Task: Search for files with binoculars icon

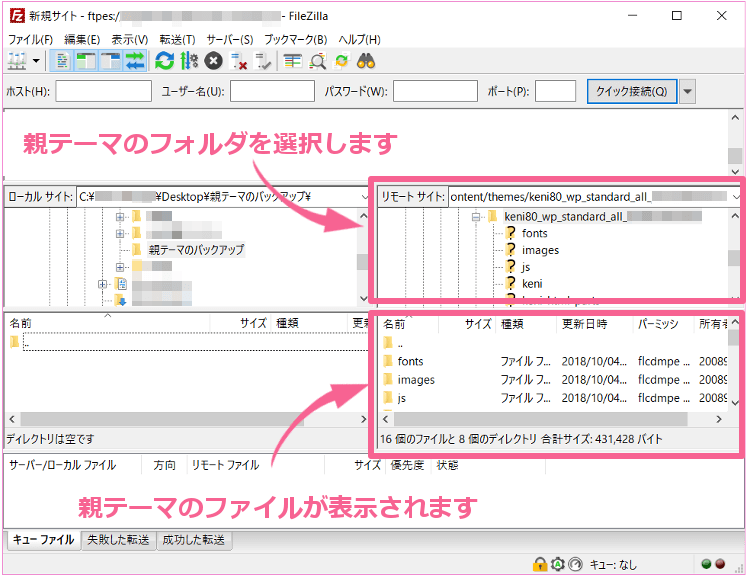Action: [x=366, y=61]
